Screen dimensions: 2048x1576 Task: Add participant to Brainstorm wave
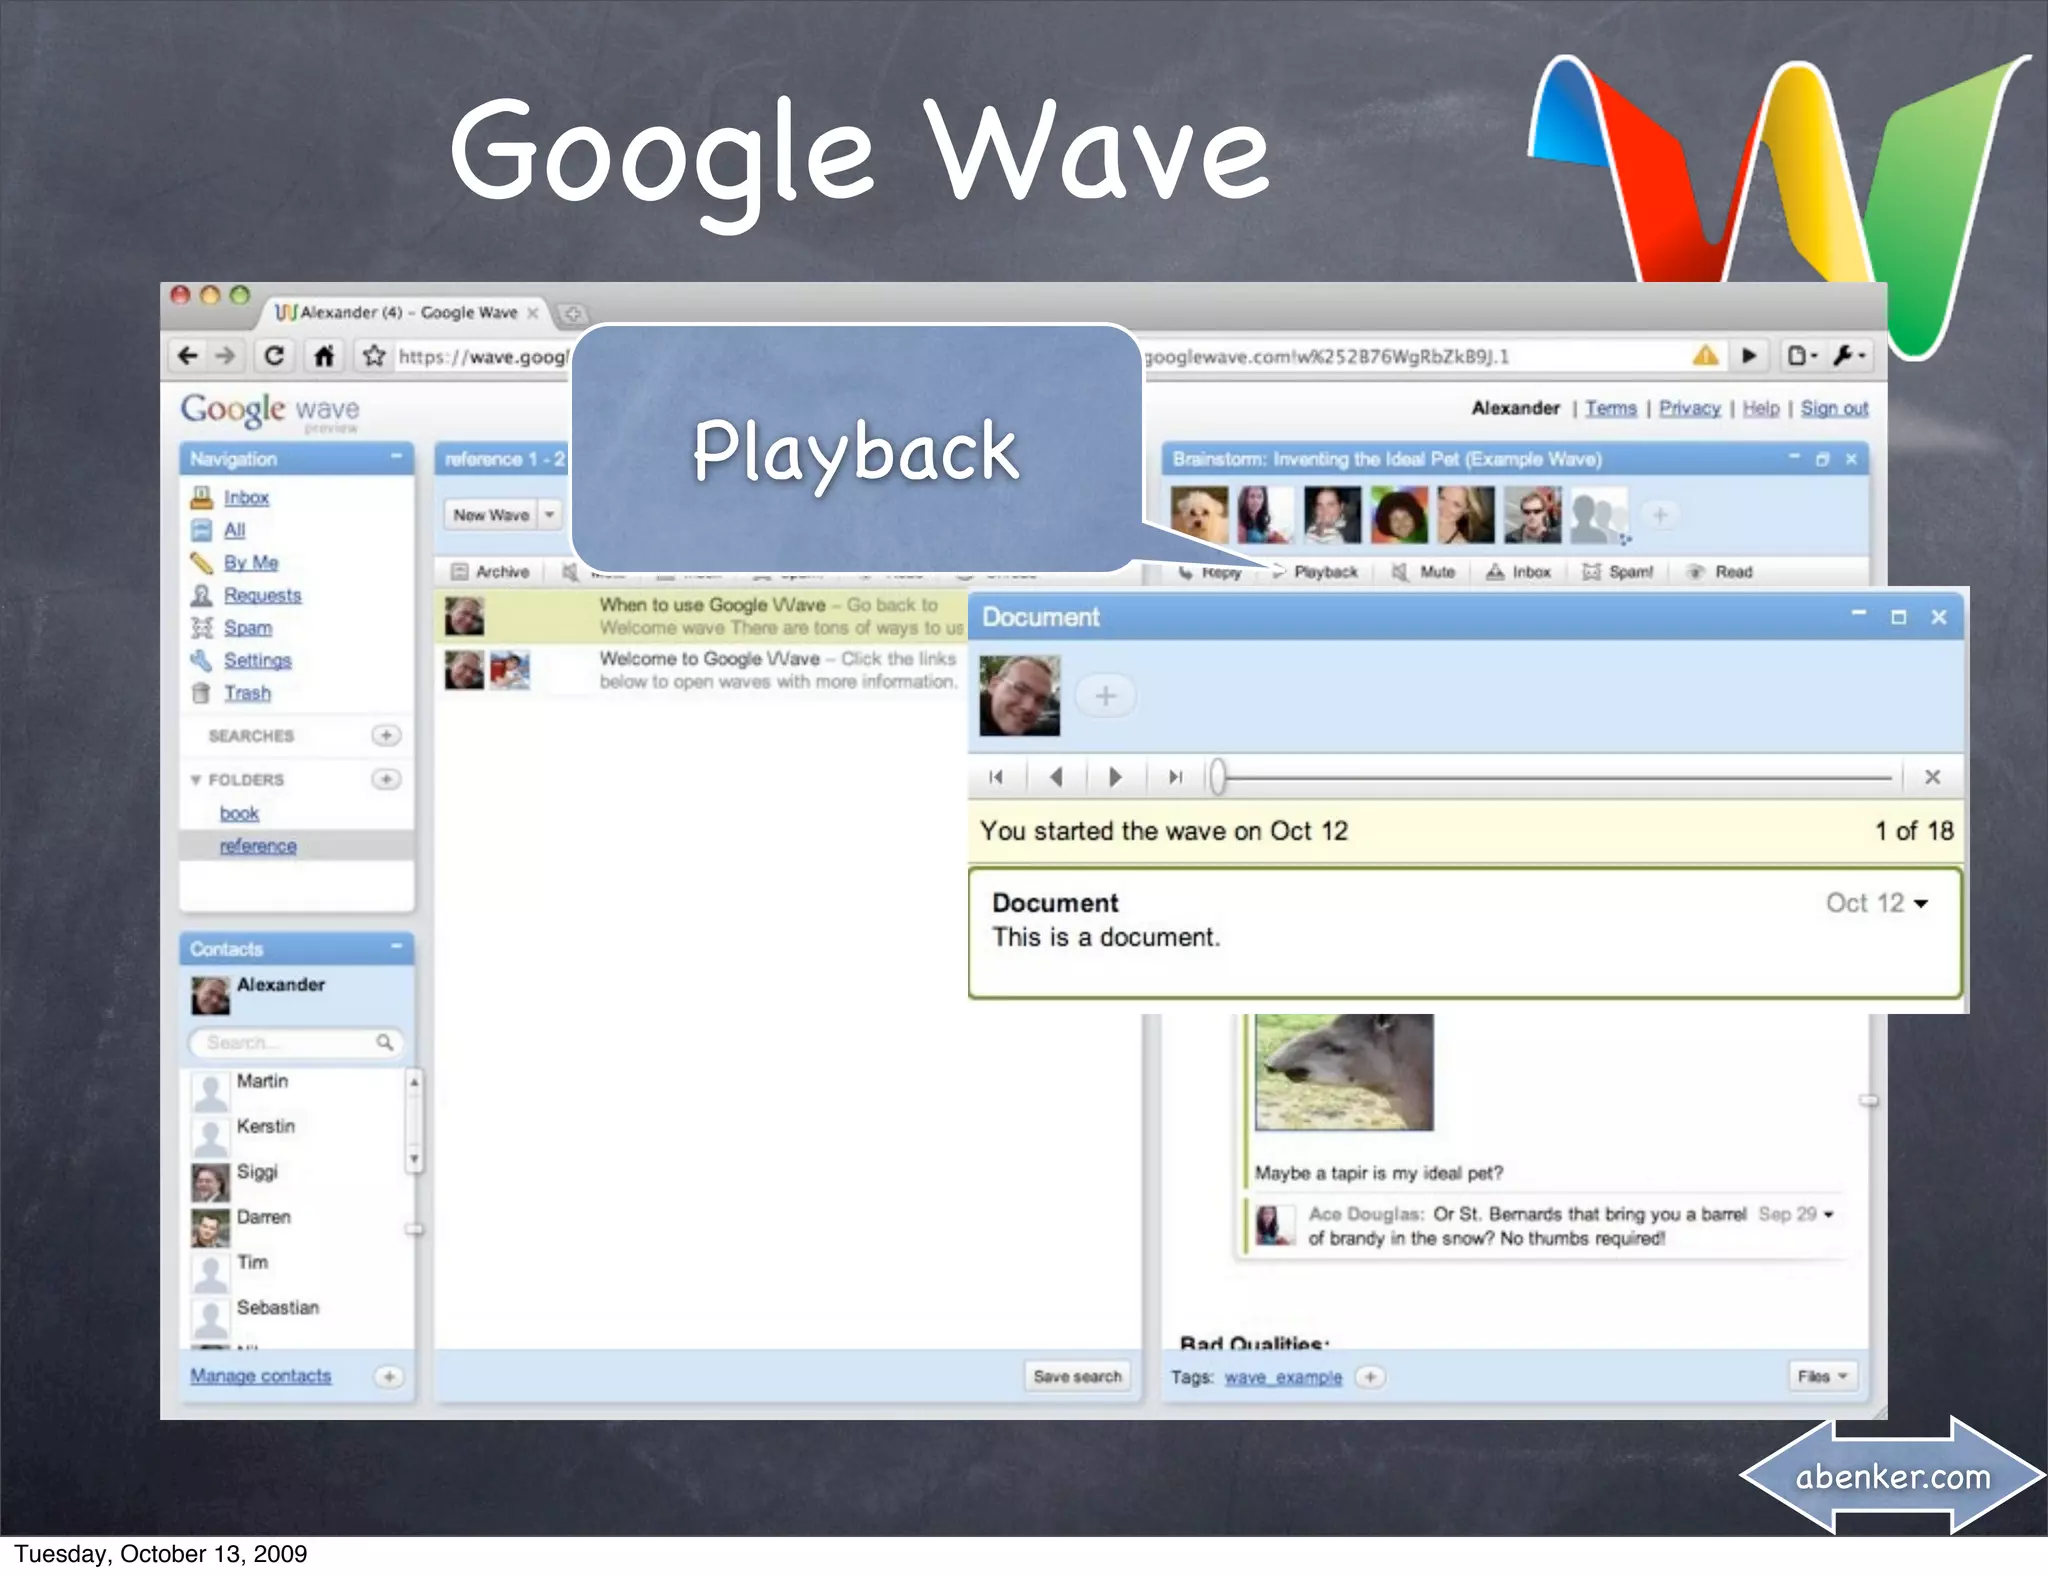pyautogui.click(x=1660, y=516)
